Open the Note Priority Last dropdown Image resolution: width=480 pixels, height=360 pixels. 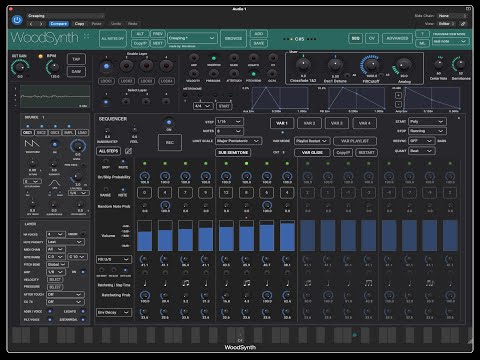point(65,242)
